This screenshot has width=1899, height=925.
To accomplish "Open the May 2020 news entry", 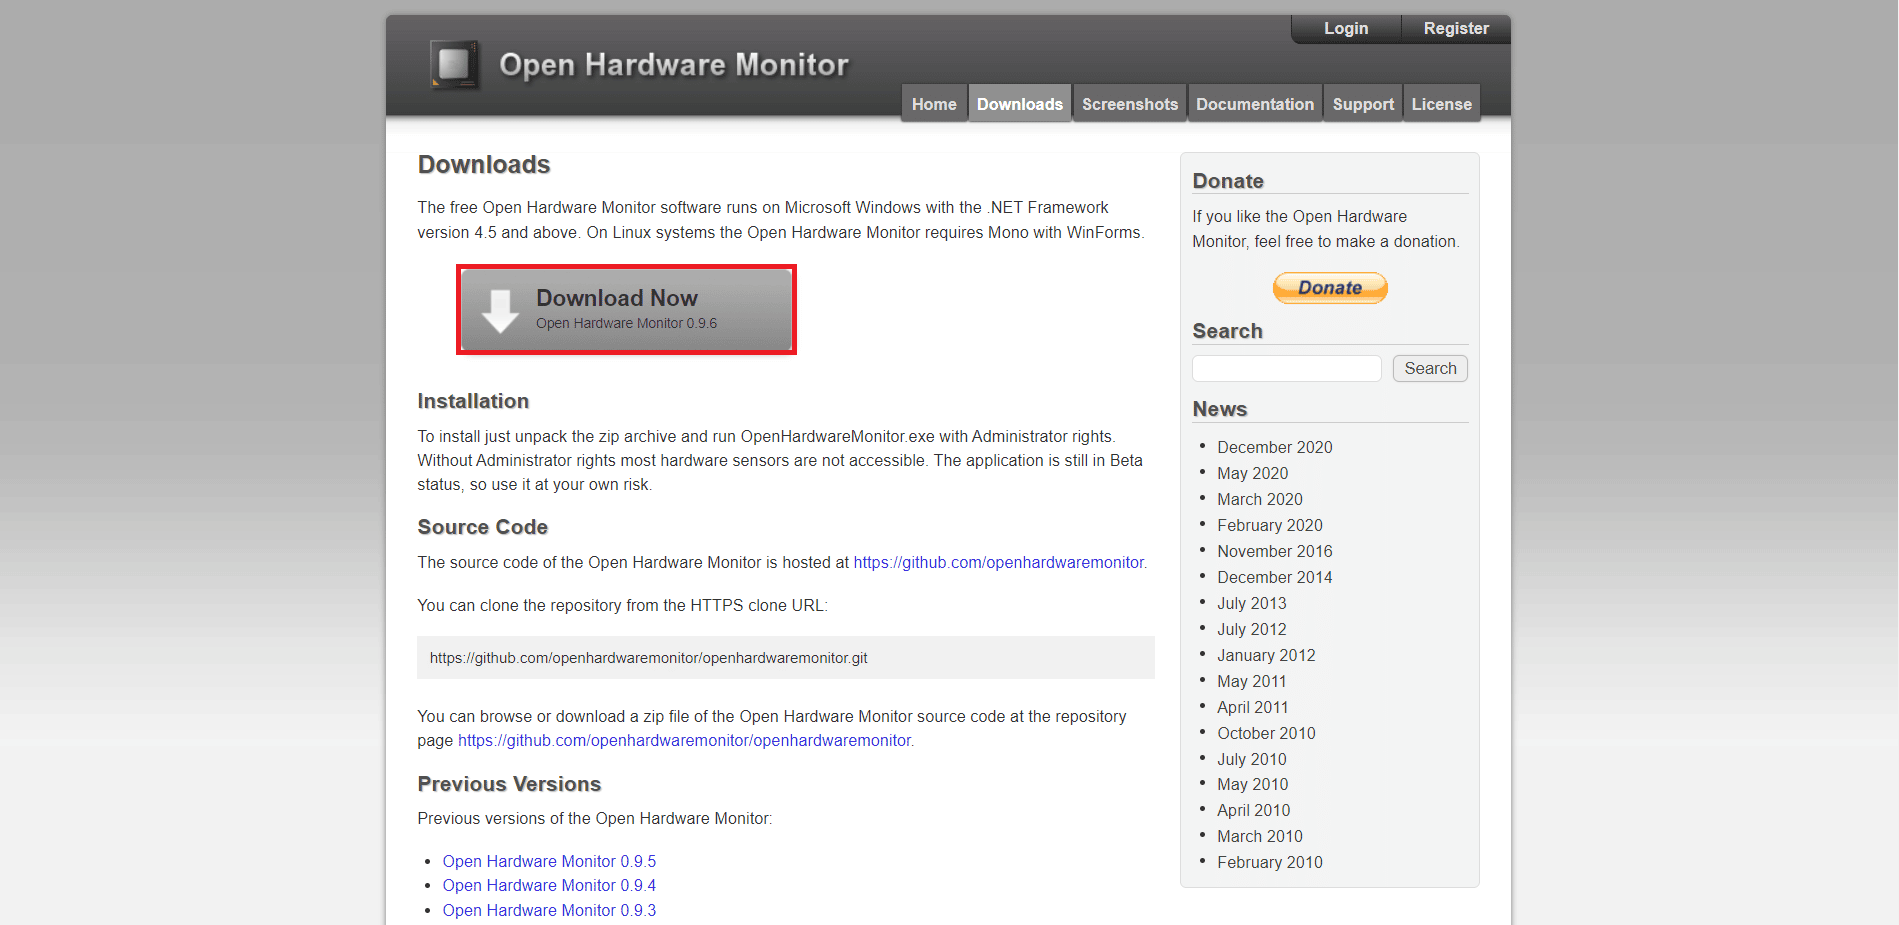I will pyautogui.click(x=1252, y=473).
